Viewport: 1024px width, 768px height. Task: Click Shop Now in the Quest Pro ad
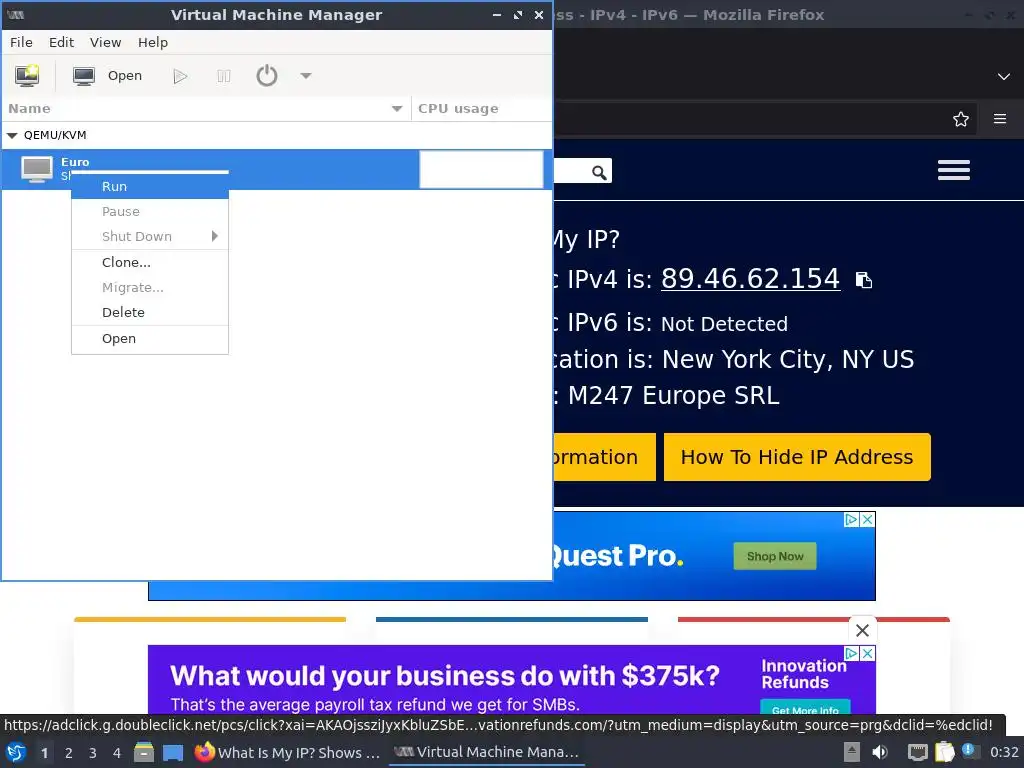click(x=775, y=556)
